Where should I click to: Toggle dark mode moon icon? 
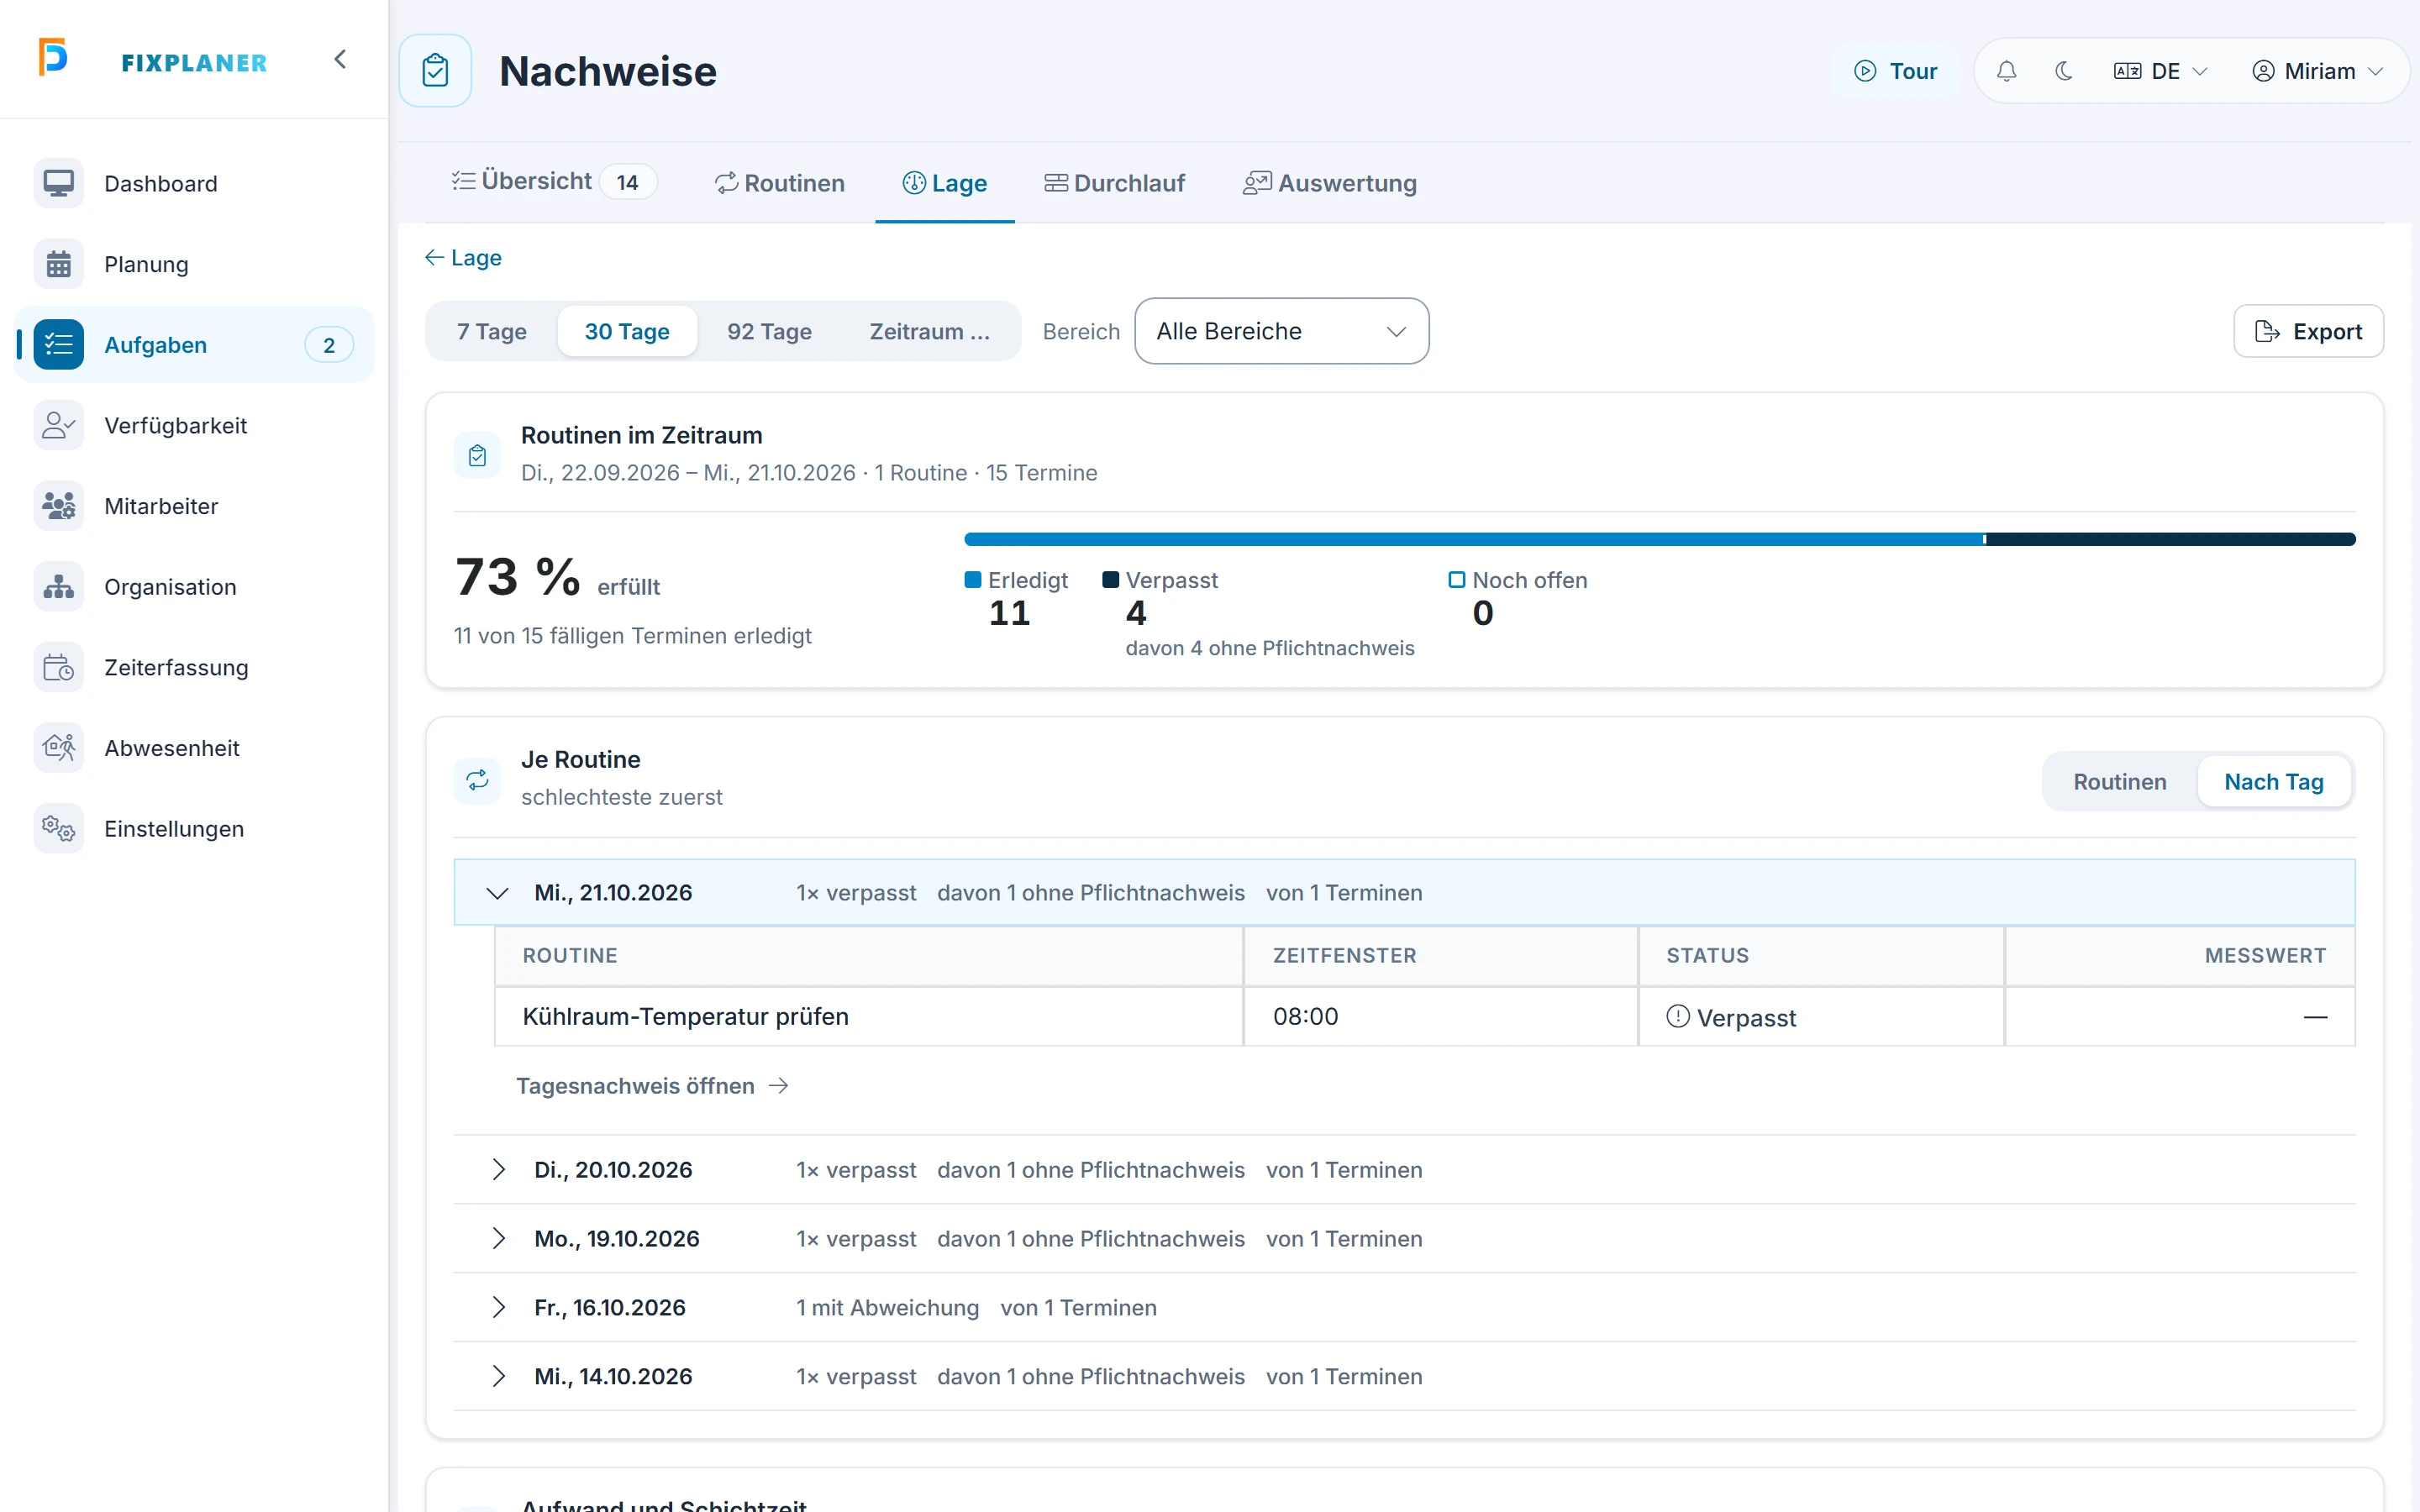click(2064, 71)
